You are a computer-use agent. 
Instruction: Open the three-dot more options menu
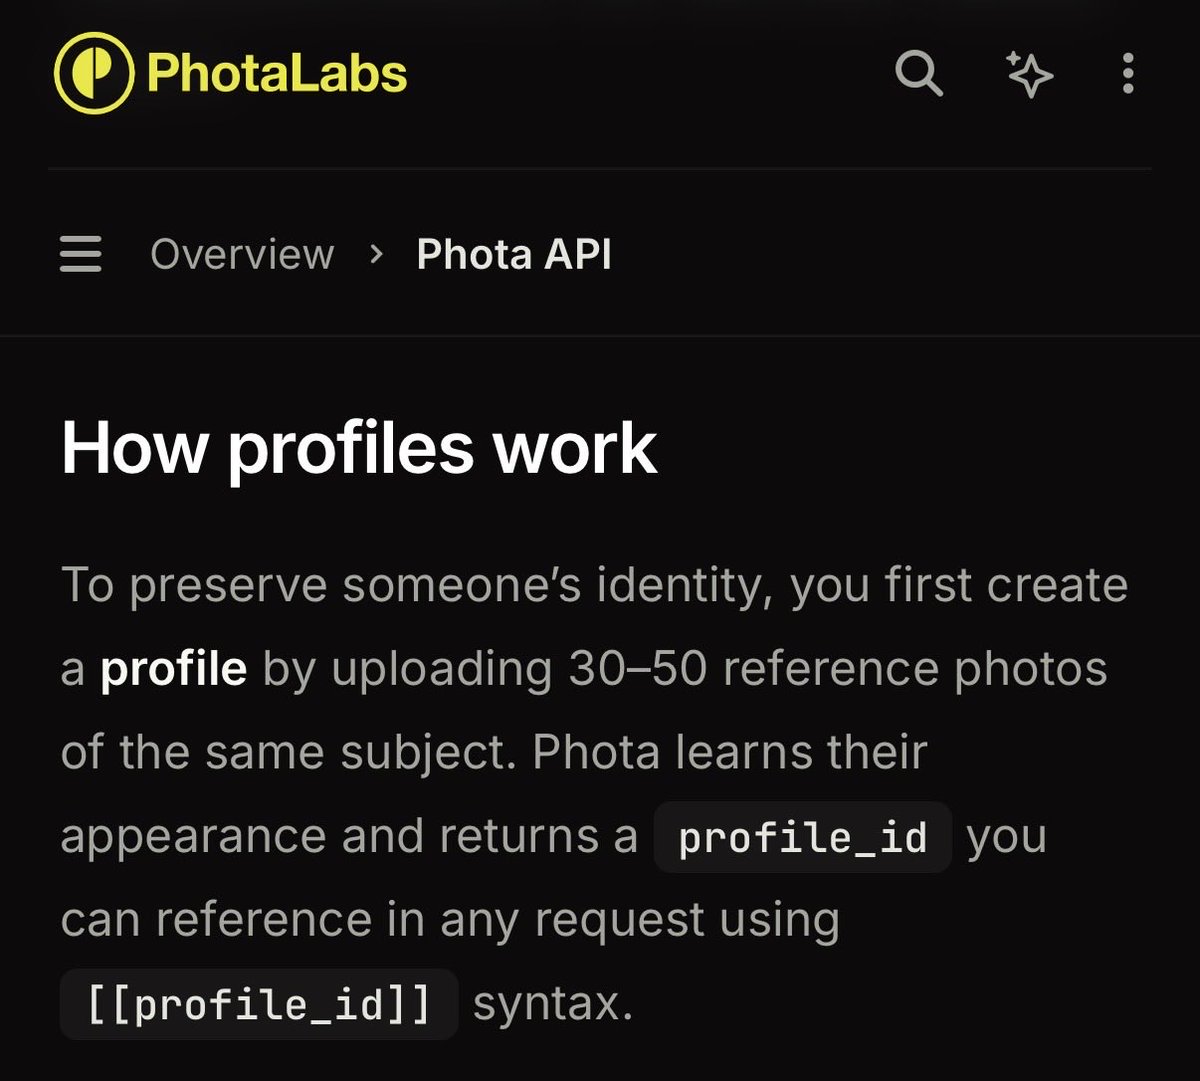click(1128, 73)
